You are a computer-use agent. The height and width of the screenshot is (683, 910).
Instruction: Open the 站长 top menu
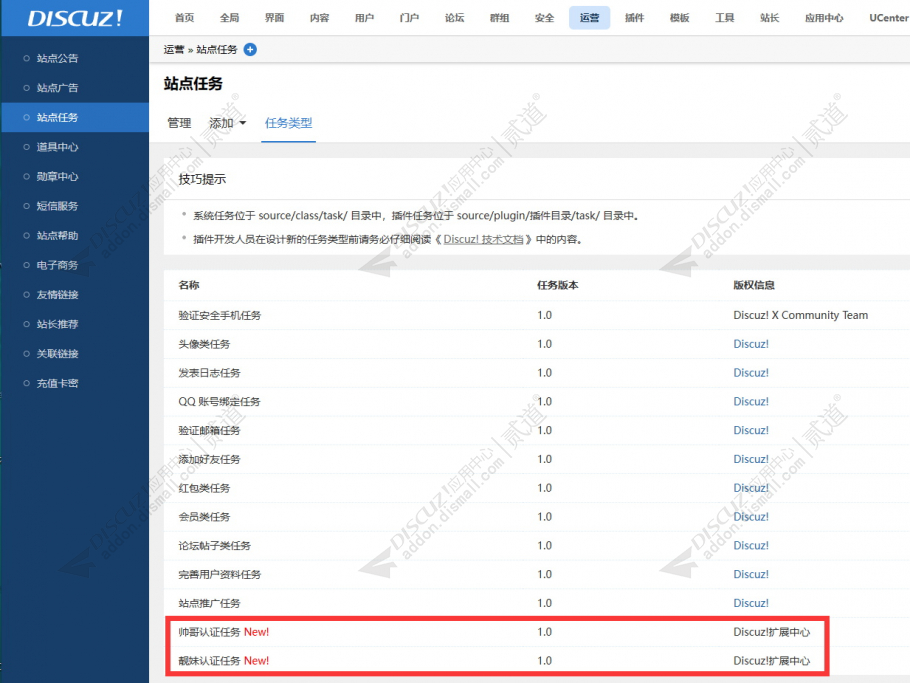[x=769, y=18]
